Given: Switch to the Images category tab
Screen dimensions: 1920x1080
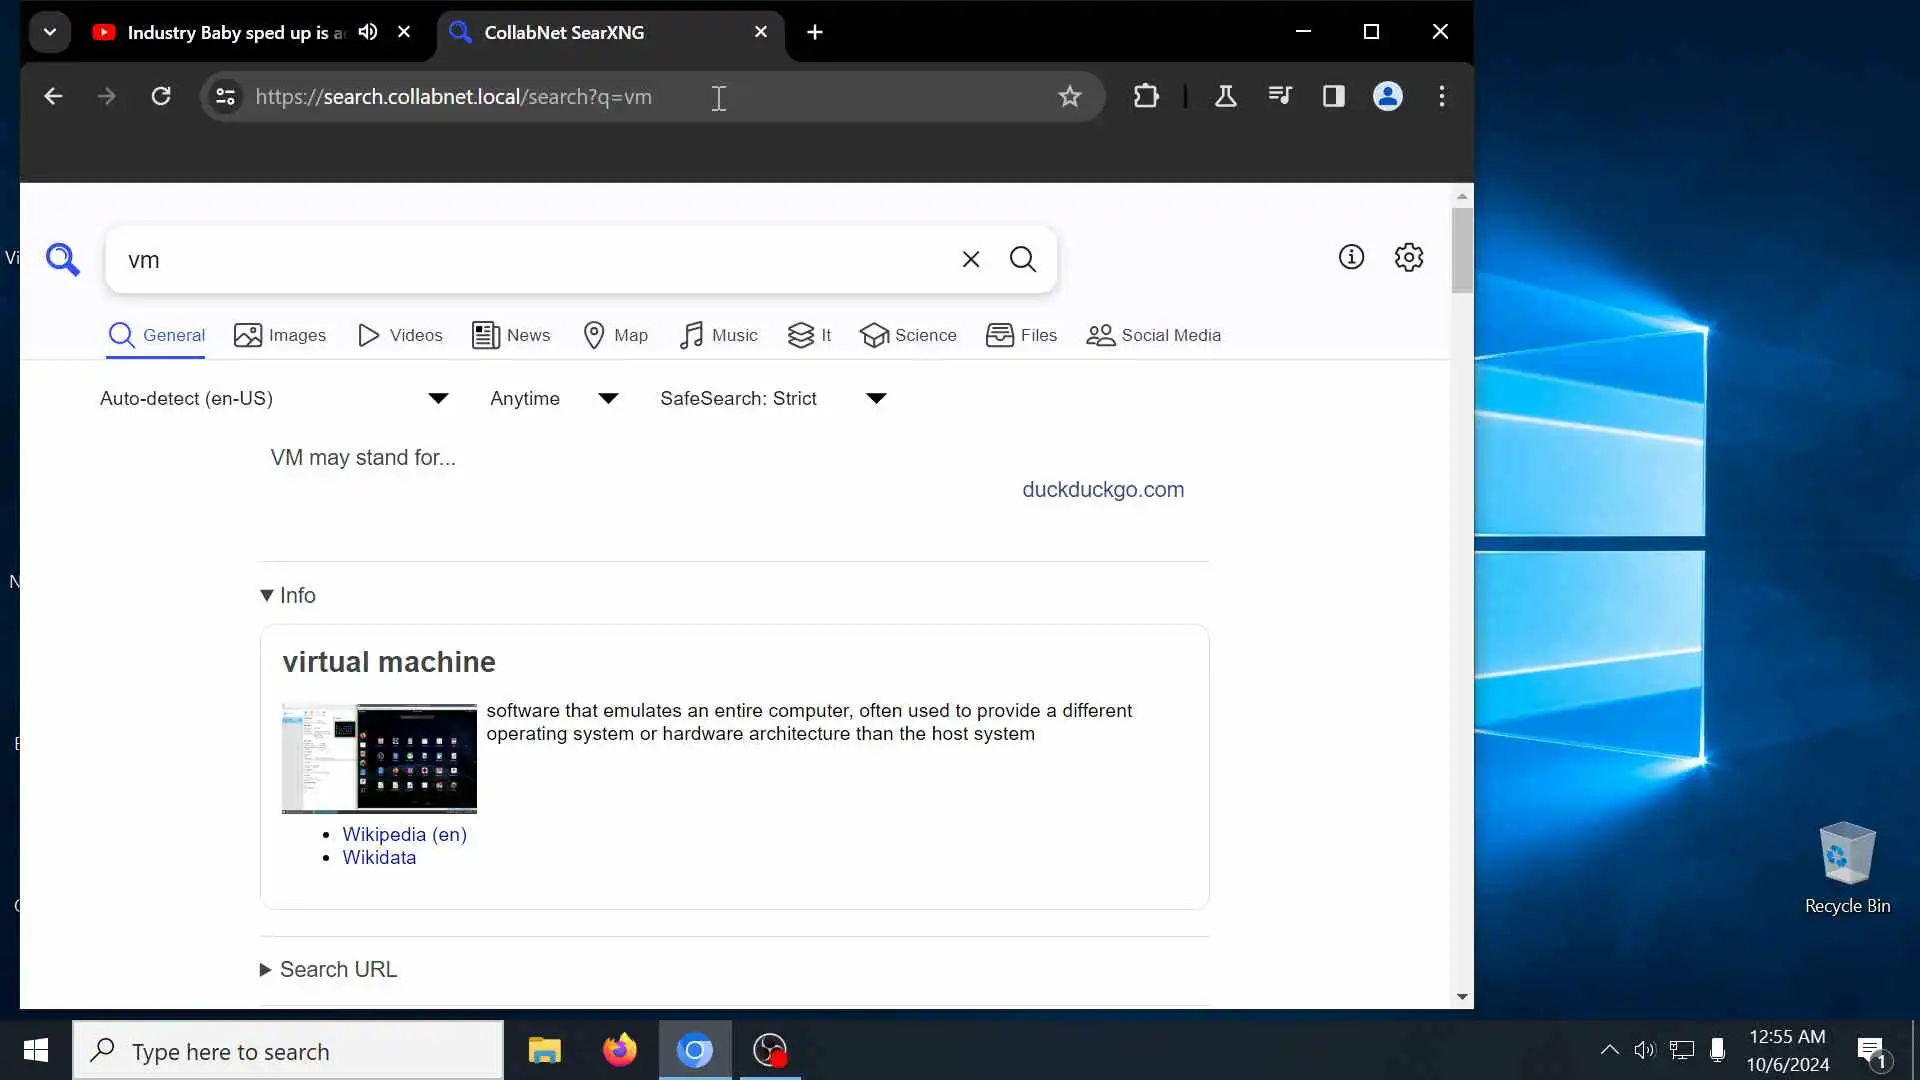Looking at the screenshot, I should [x=280, y=335].
